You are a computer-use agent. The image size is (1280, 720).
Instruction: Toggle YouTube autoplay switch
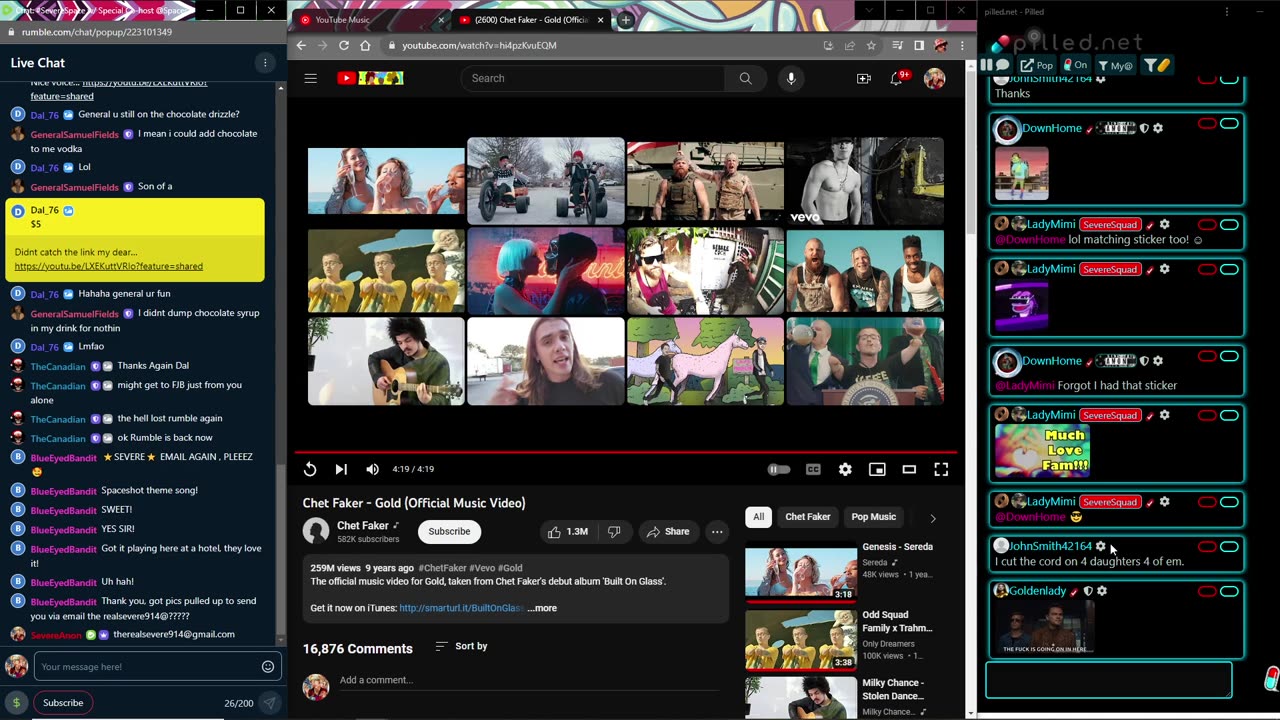point(778,469)
